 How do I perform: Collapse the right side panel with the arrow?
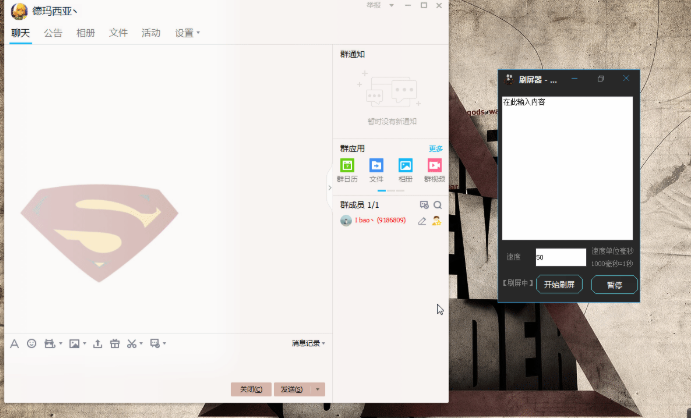point(329,188)
